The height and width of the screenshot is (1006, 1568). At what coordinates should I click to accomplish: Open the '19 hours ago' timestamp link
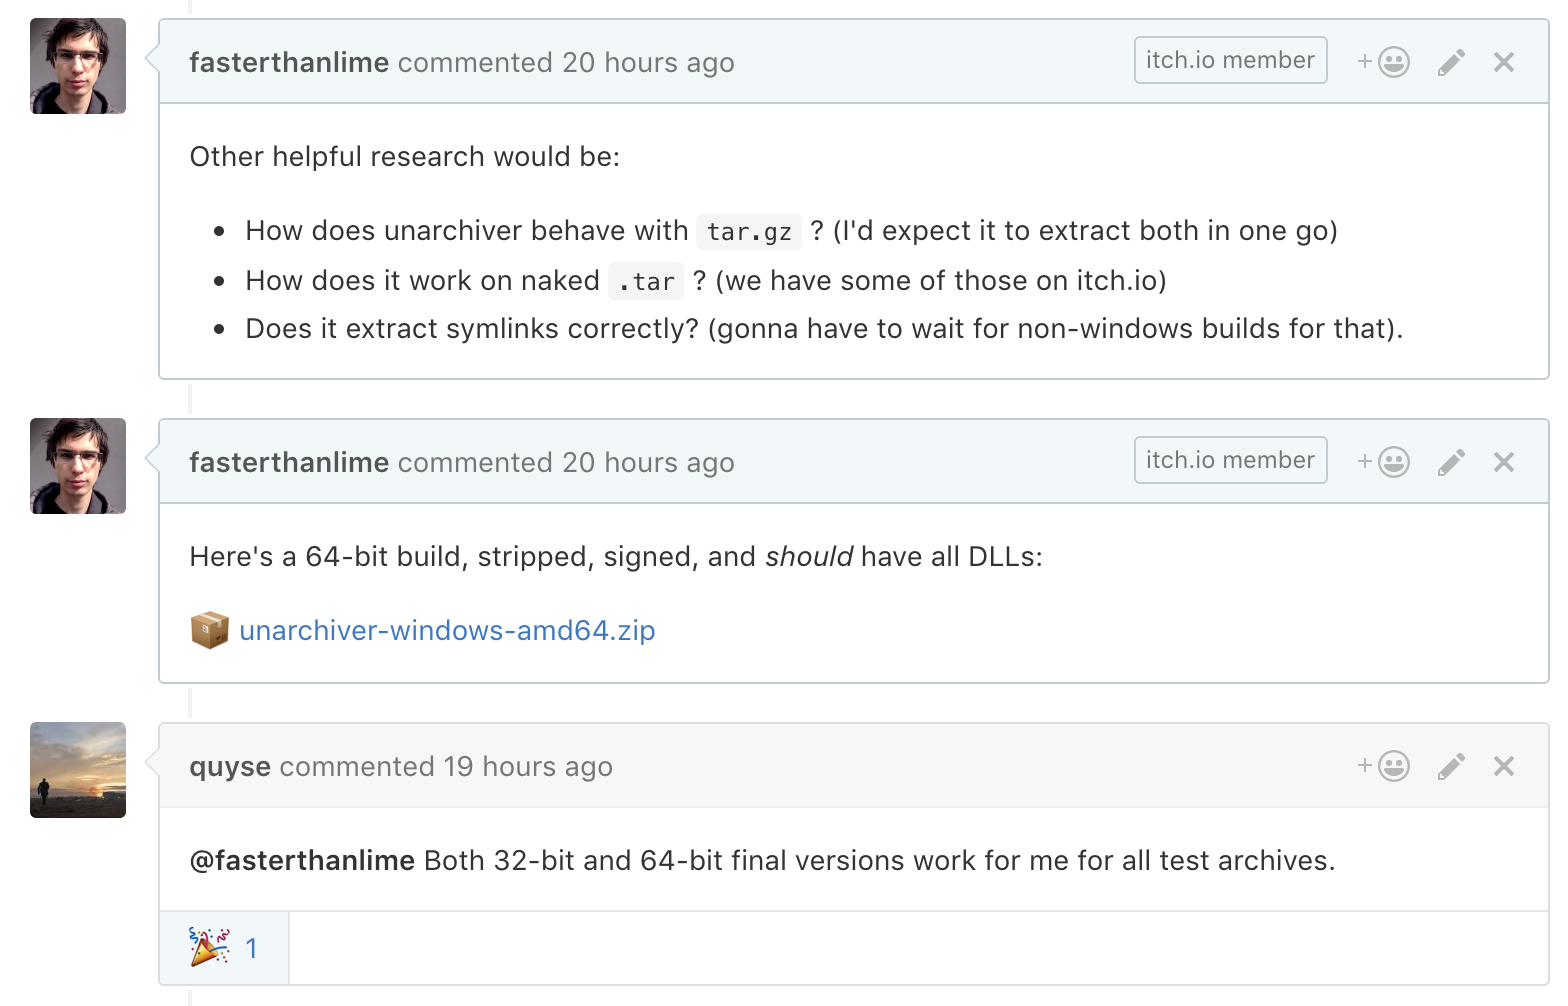[528, 767]
